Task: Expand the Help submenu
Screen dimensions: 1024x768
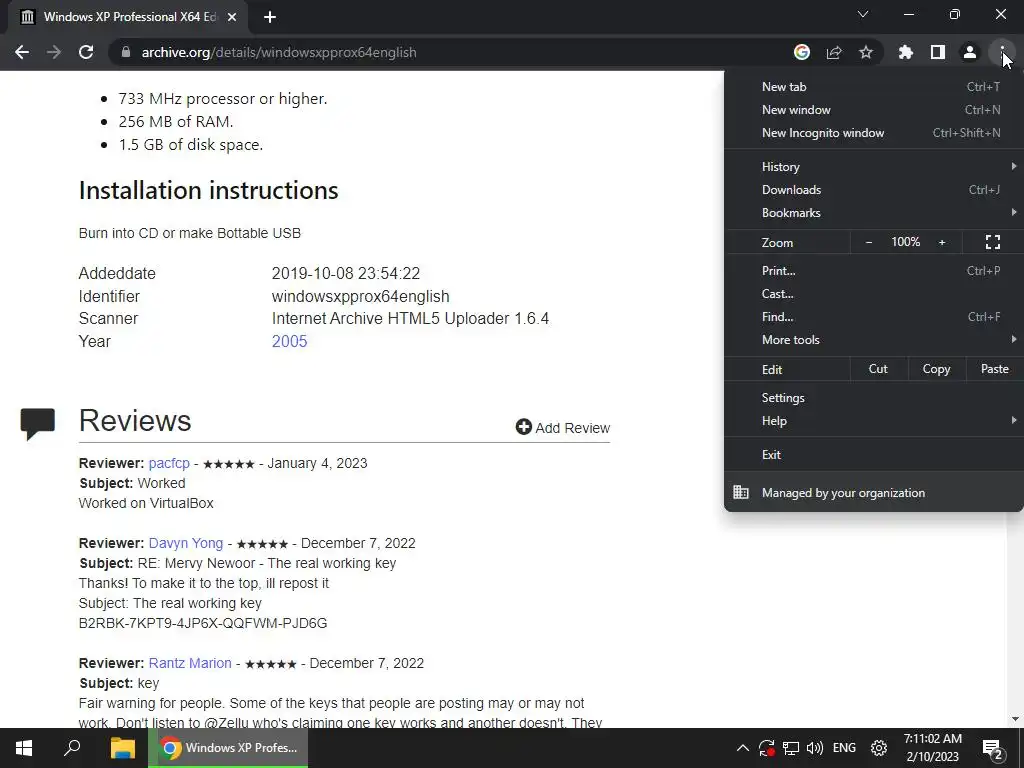Action: [874, 421]
